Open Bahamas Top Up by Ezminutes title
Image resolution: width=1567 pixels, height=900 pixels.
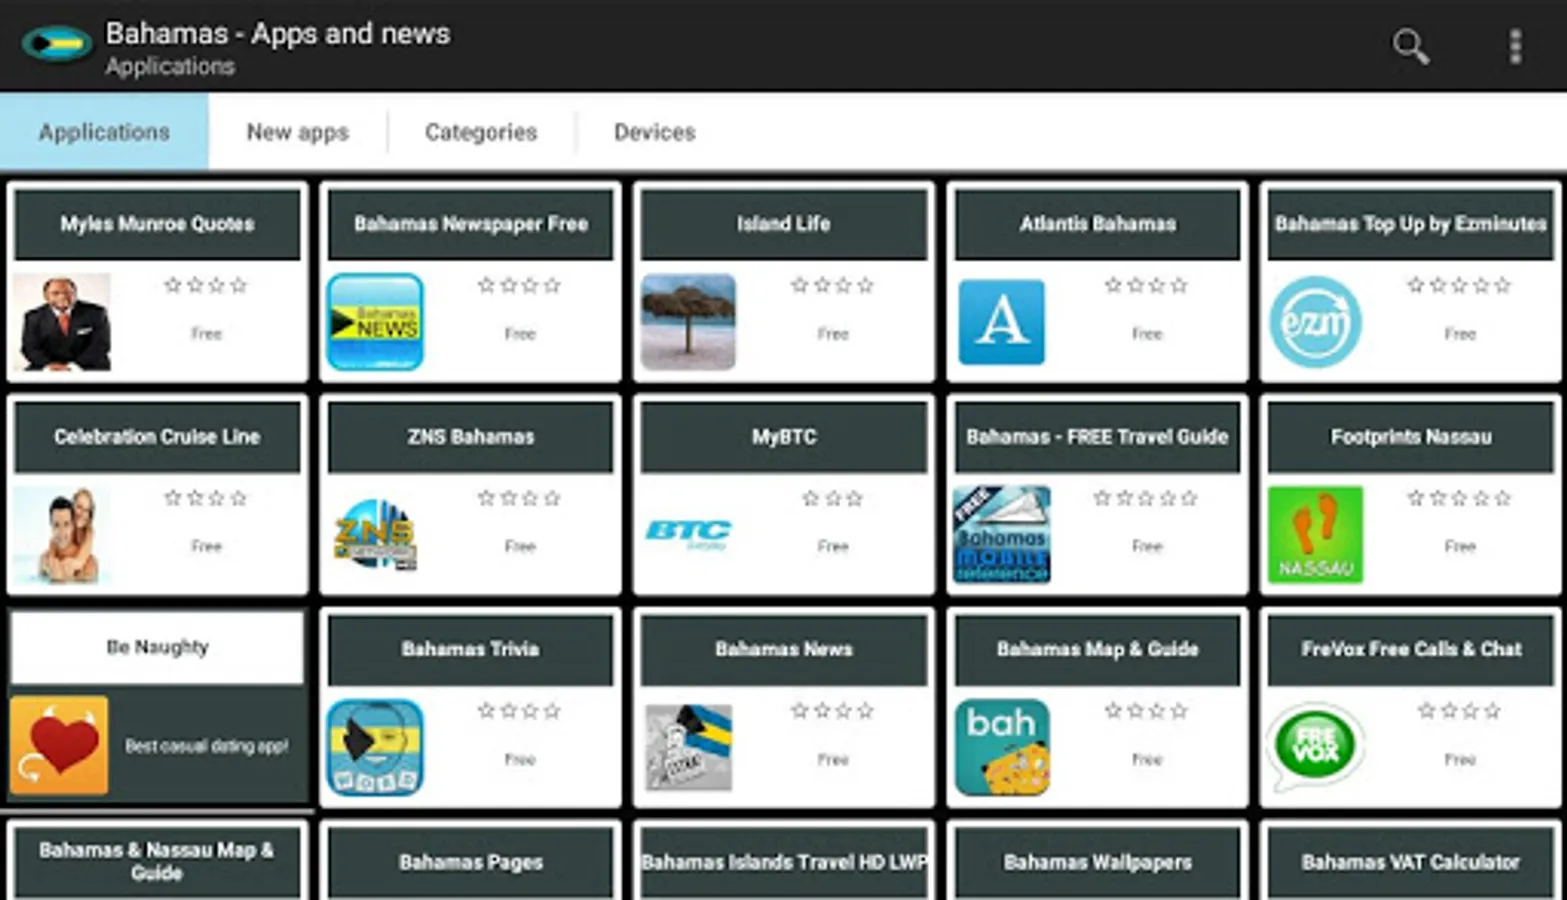pos(1410,224)
